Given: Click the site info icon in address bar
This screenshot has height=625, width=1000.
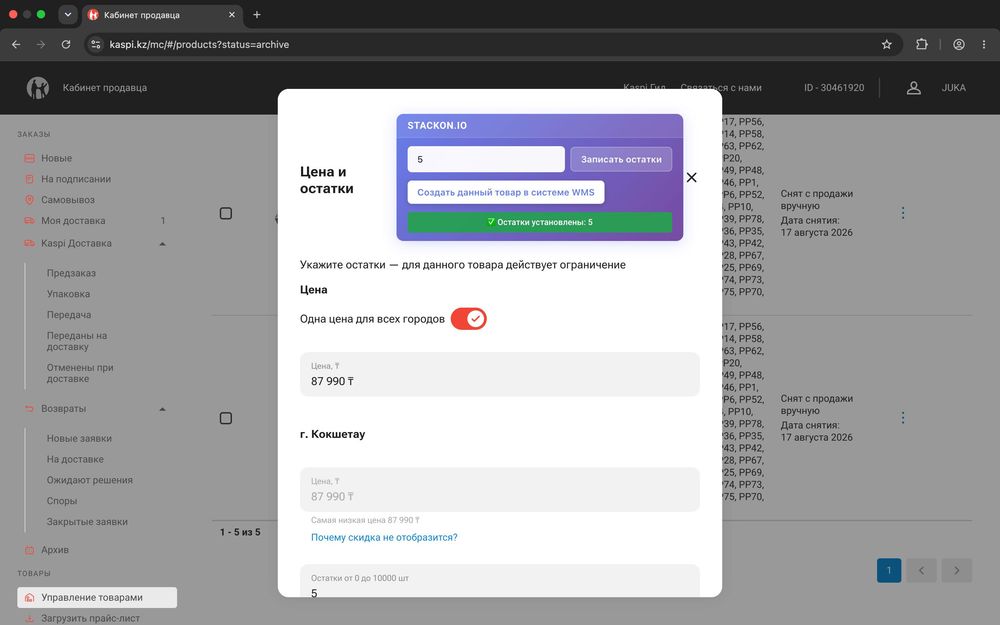Looking at the screenshot, I should (96, 45).
